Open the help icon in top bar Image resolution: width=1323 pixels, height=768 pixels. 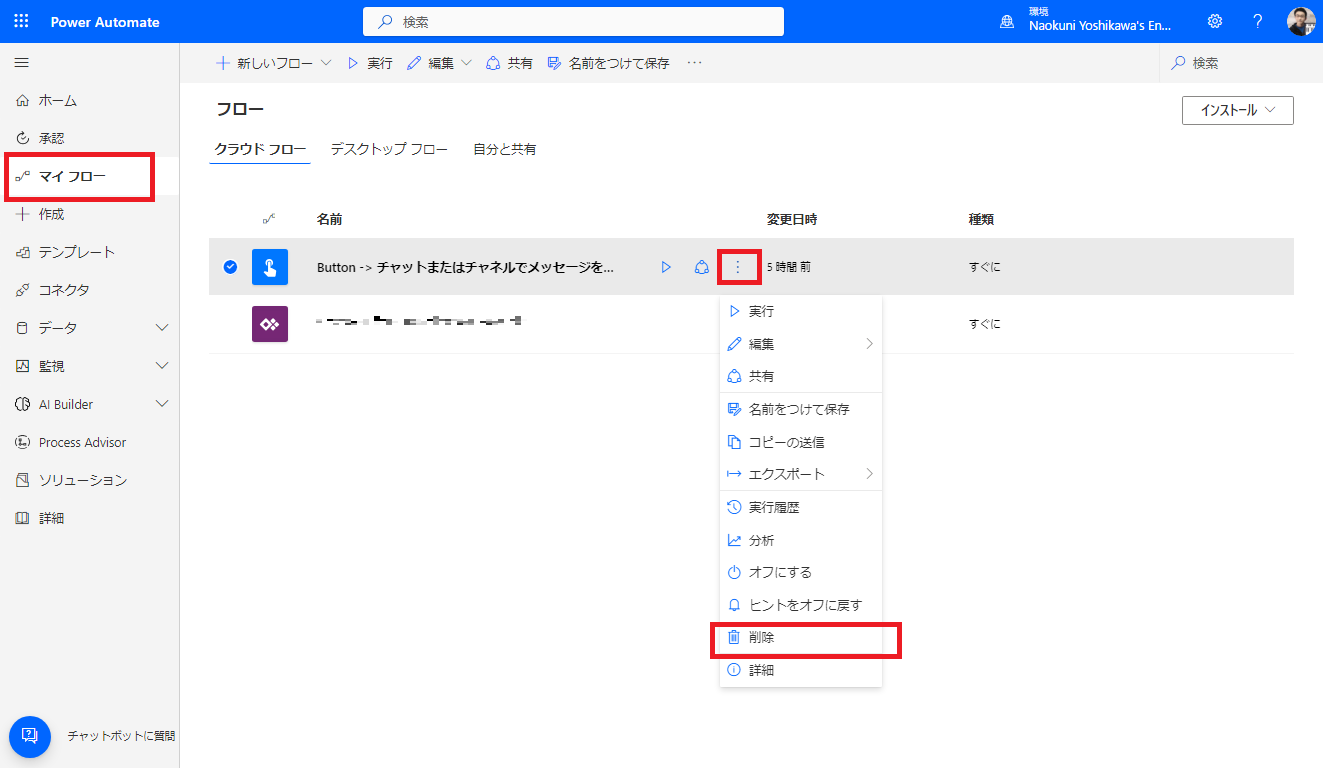click(x=1257, y=21)
